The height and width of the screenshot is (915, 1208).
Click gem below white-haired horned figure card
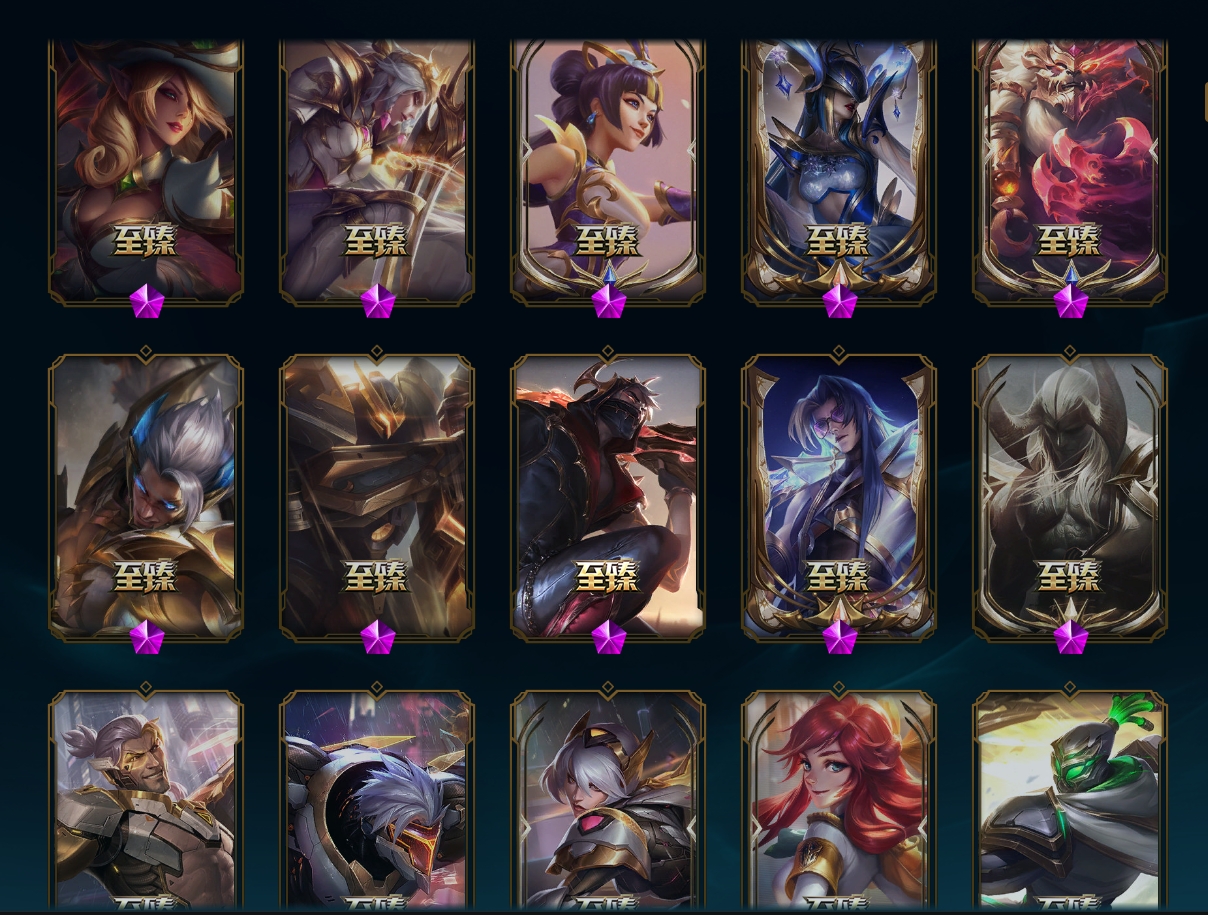(1071, 637)
